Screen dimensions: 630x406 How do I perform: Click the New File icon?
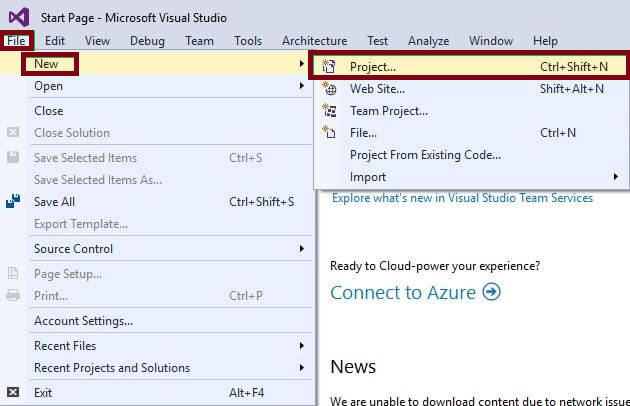(x=329, y=132)
